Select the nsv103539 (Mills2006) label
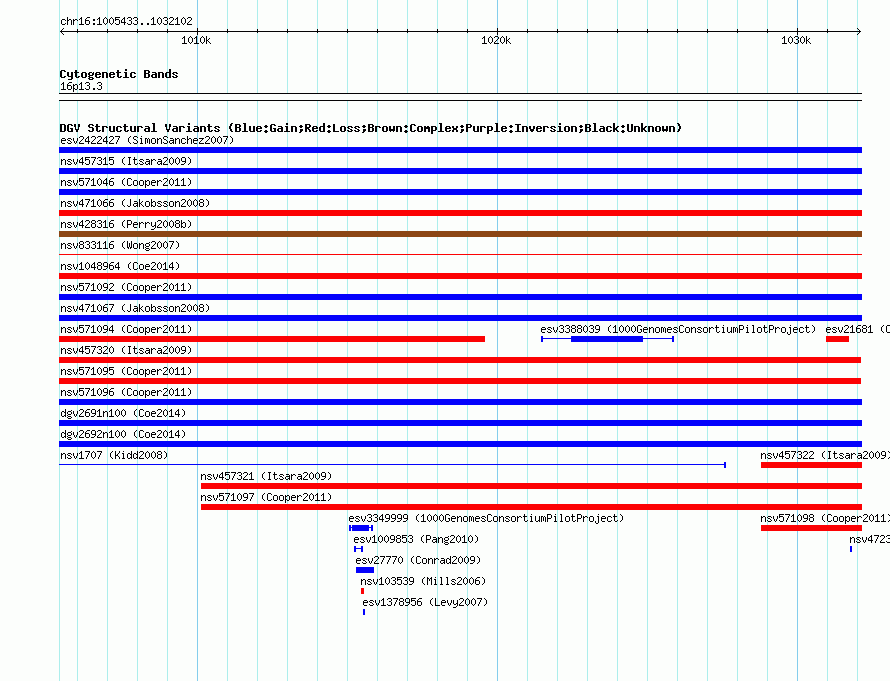Screen dimensions: 890x681 (423, 581)
